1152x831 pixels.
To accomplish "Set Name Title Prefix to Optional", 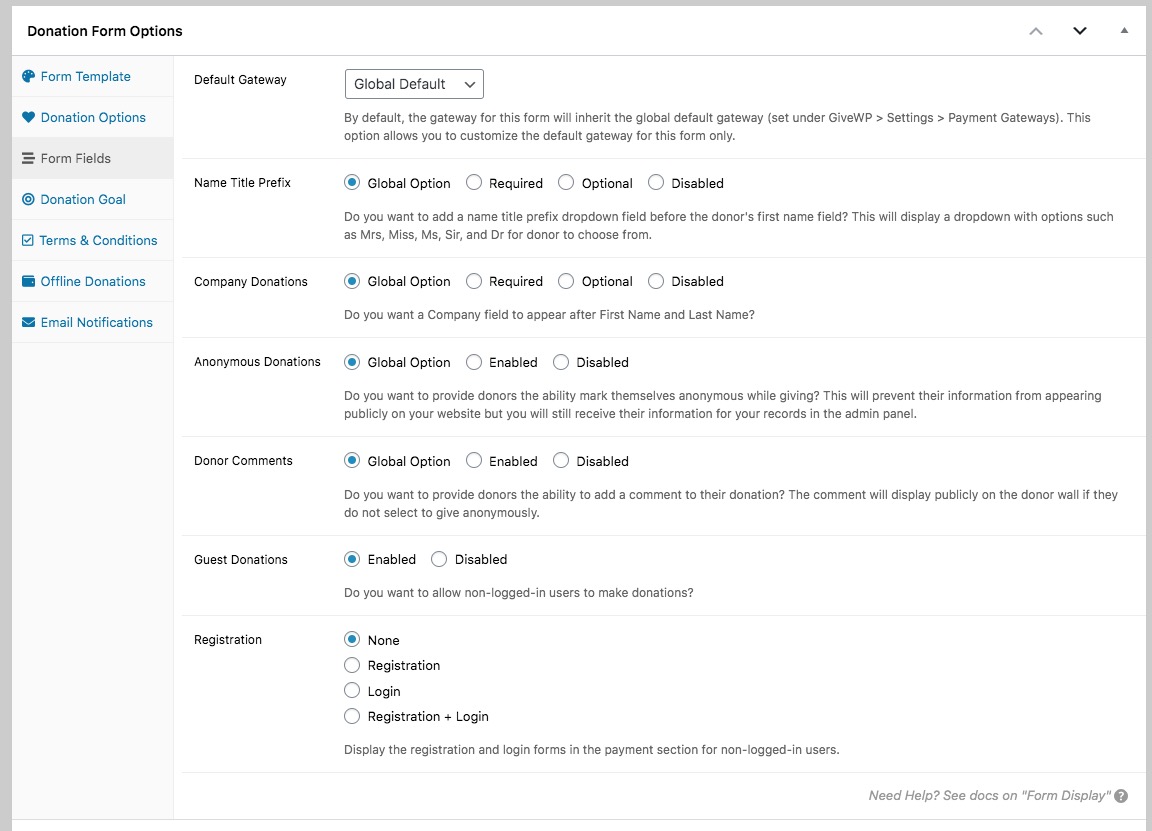I will click(566, 182).
